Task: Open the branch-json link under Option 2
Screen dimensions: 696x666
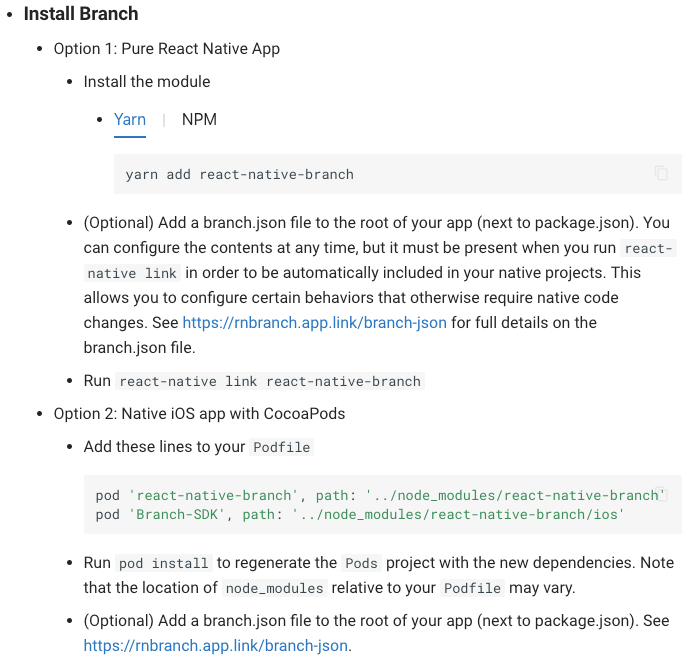Action: point(216,646)
